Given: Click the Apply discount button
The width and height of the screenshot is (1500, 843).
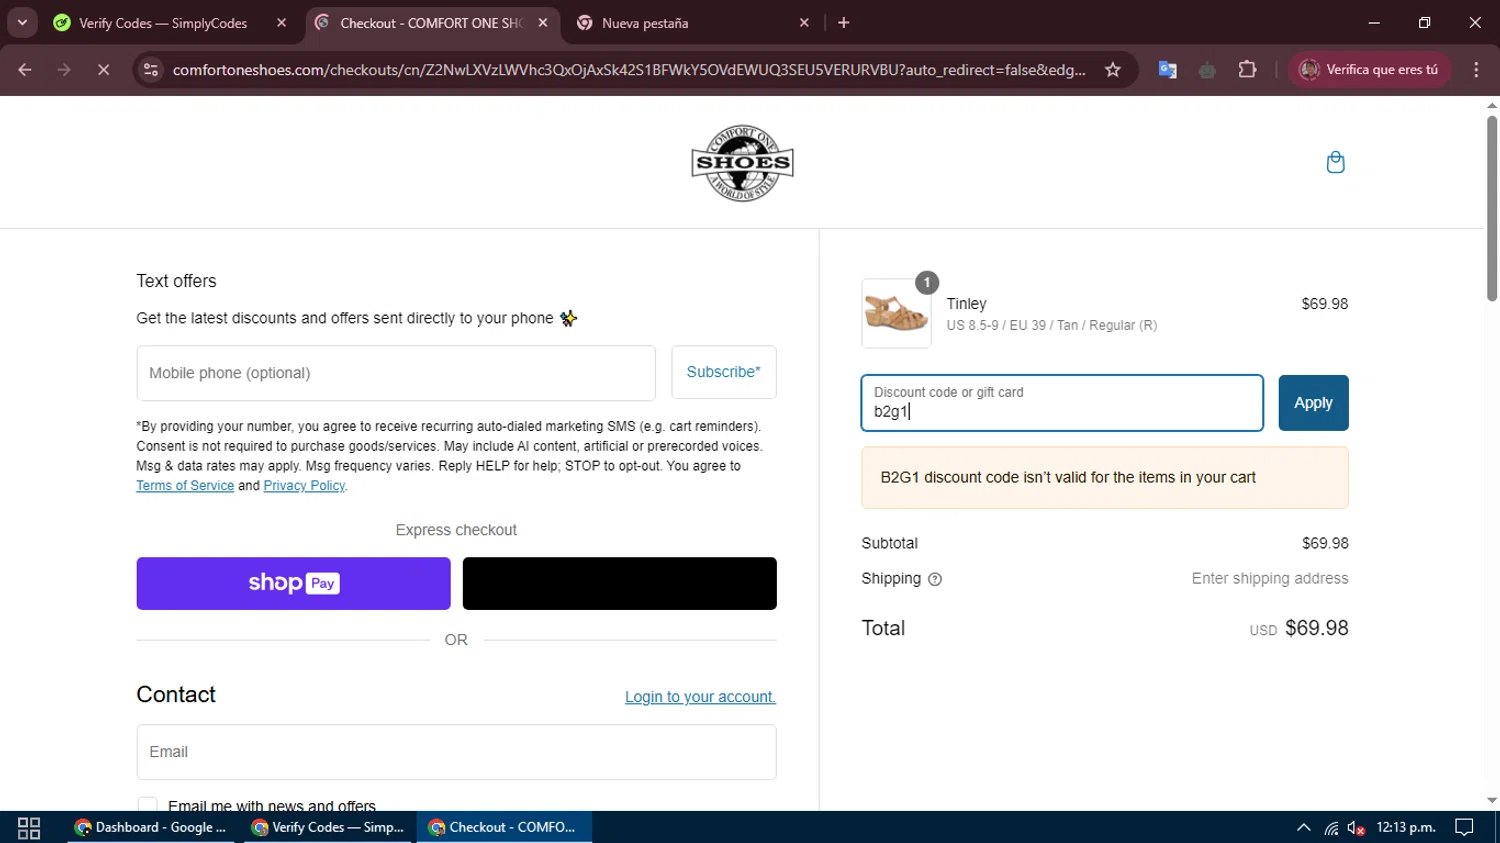Looking at the screenshot, I should pos(1313,403).
